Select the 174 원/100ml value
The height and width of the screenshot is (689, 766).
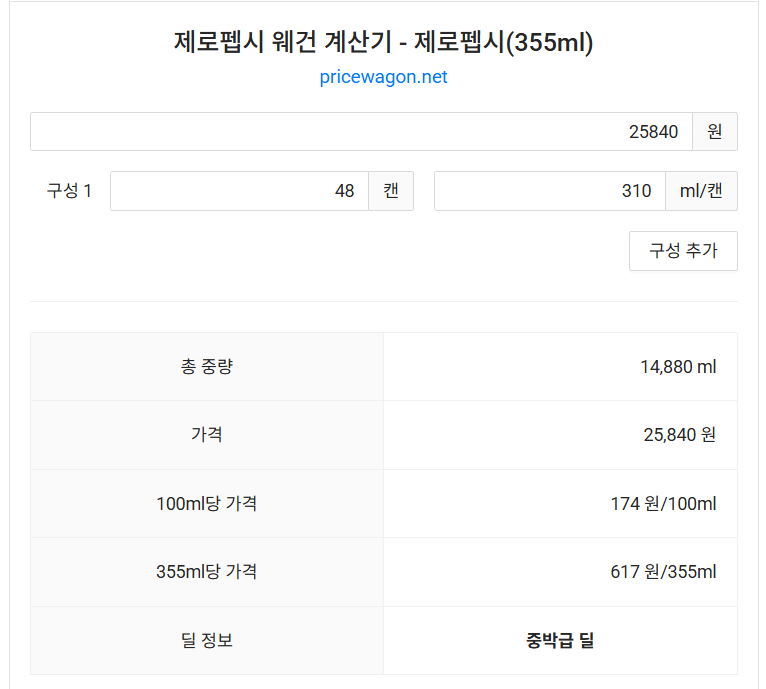(663, 503)
